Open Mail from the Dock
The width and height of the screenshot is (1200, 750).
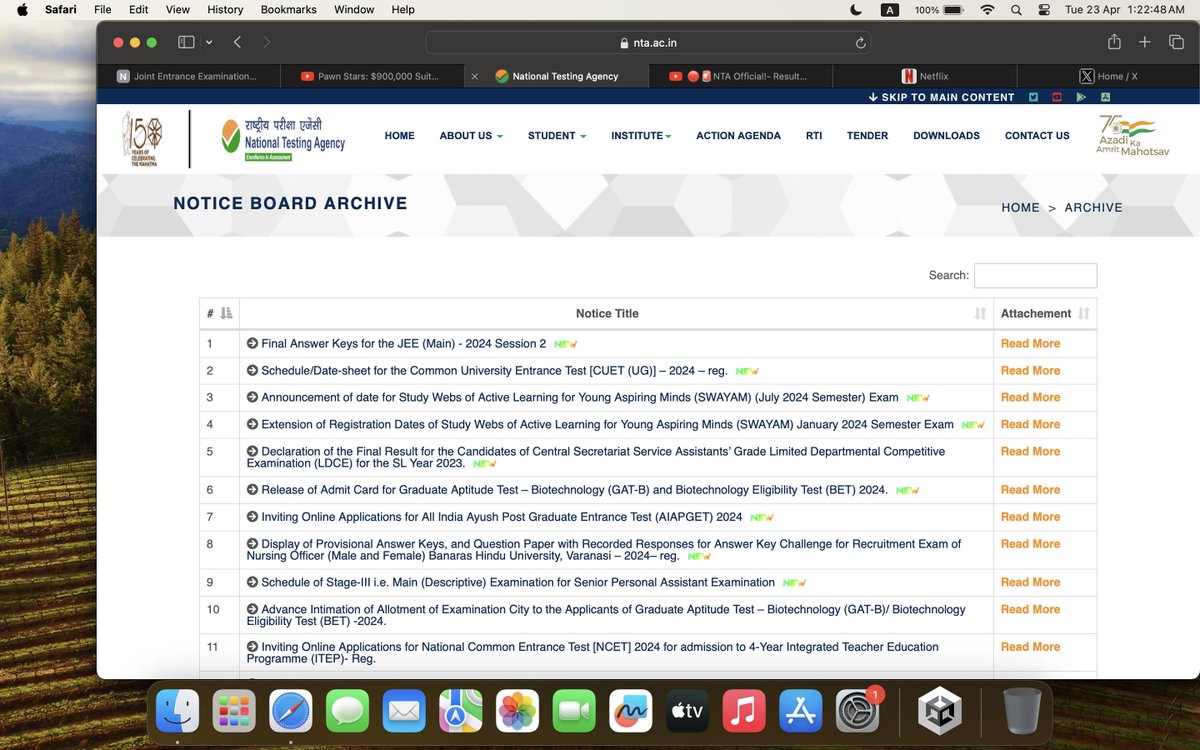404,711
